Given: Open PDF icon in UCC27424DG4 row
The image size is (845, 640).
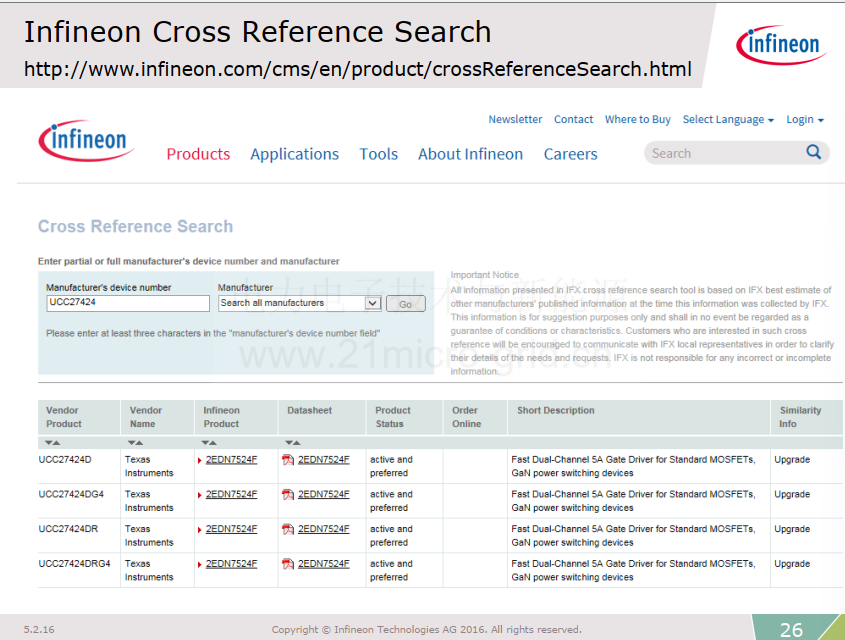Looking at the screenshot, I should coord(288,495).
